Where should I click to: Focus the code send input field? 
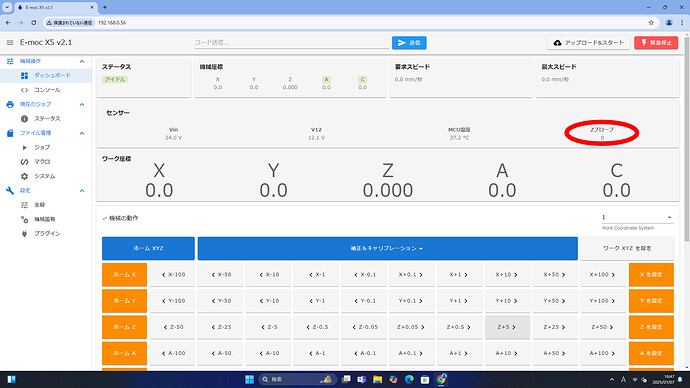(292, 43)
